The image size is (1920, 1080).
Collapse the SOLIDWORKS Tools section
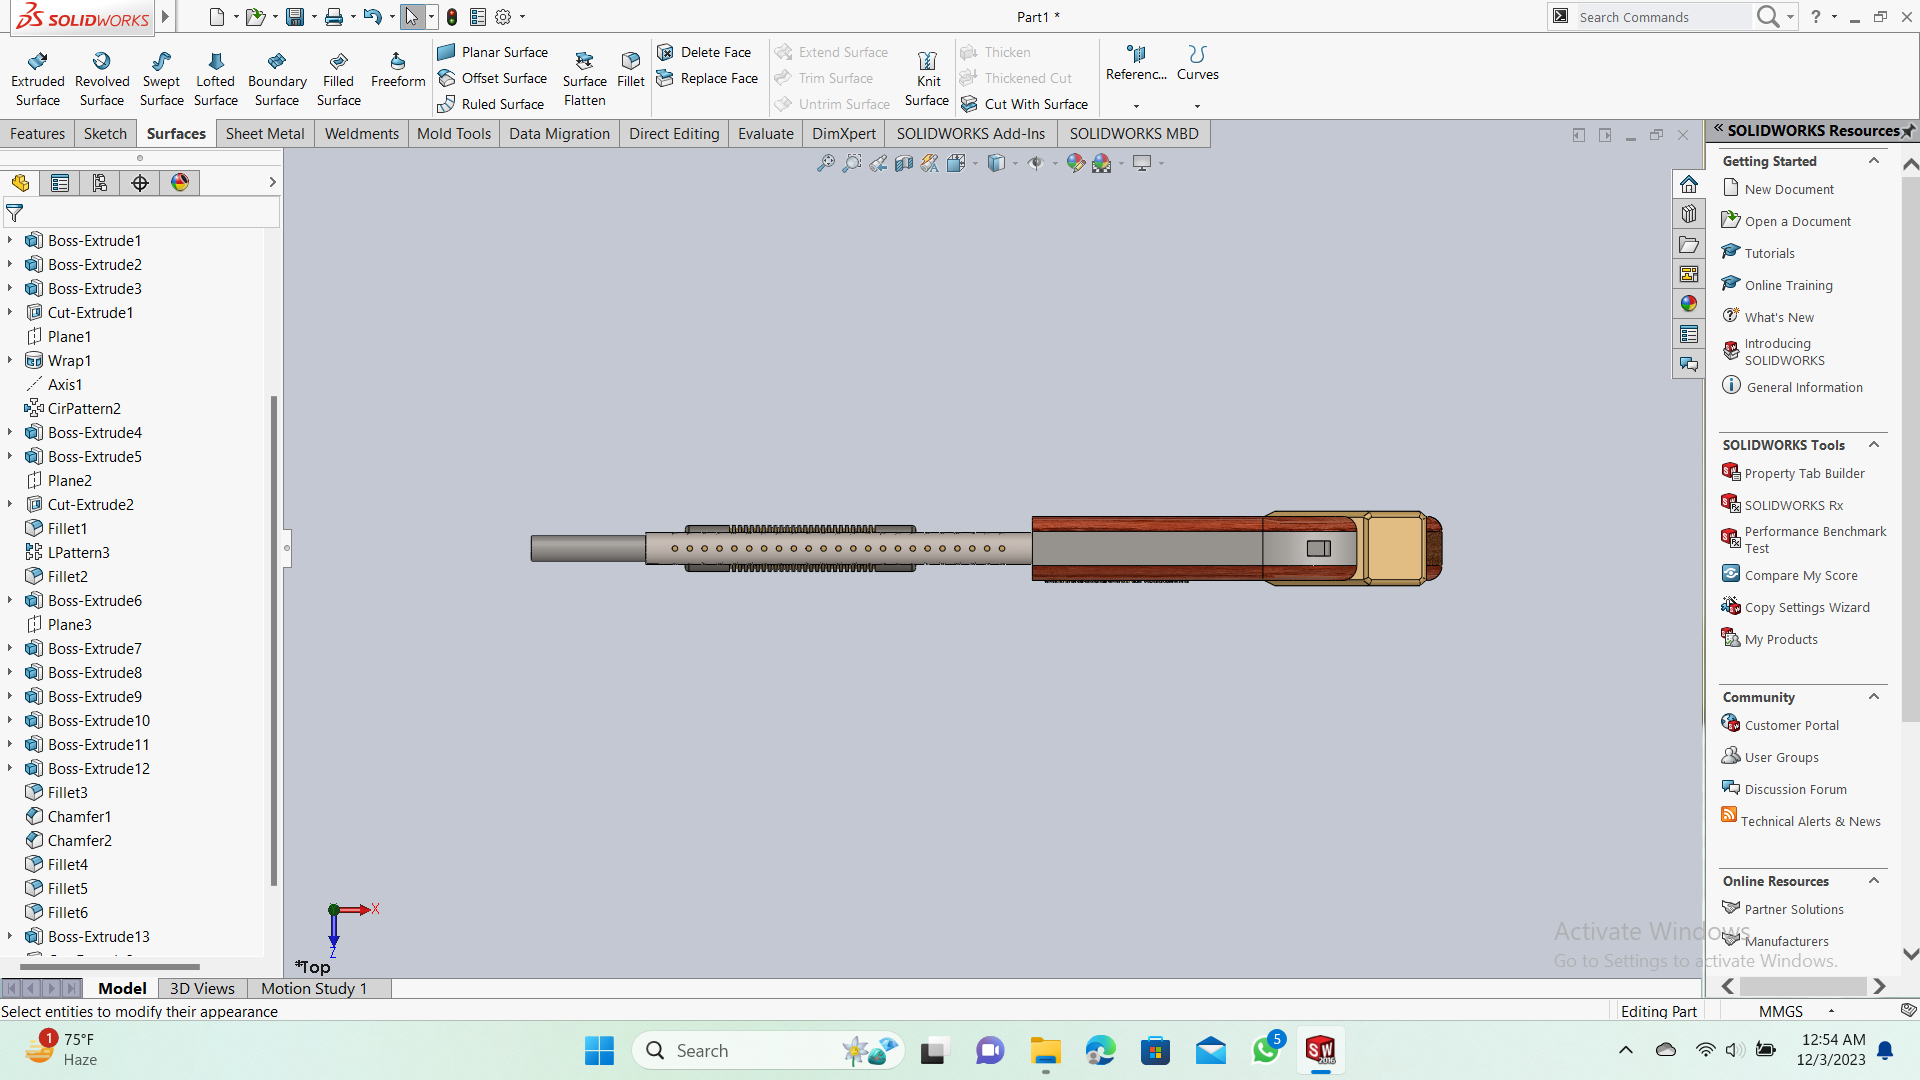click(x=1874, y=445)
